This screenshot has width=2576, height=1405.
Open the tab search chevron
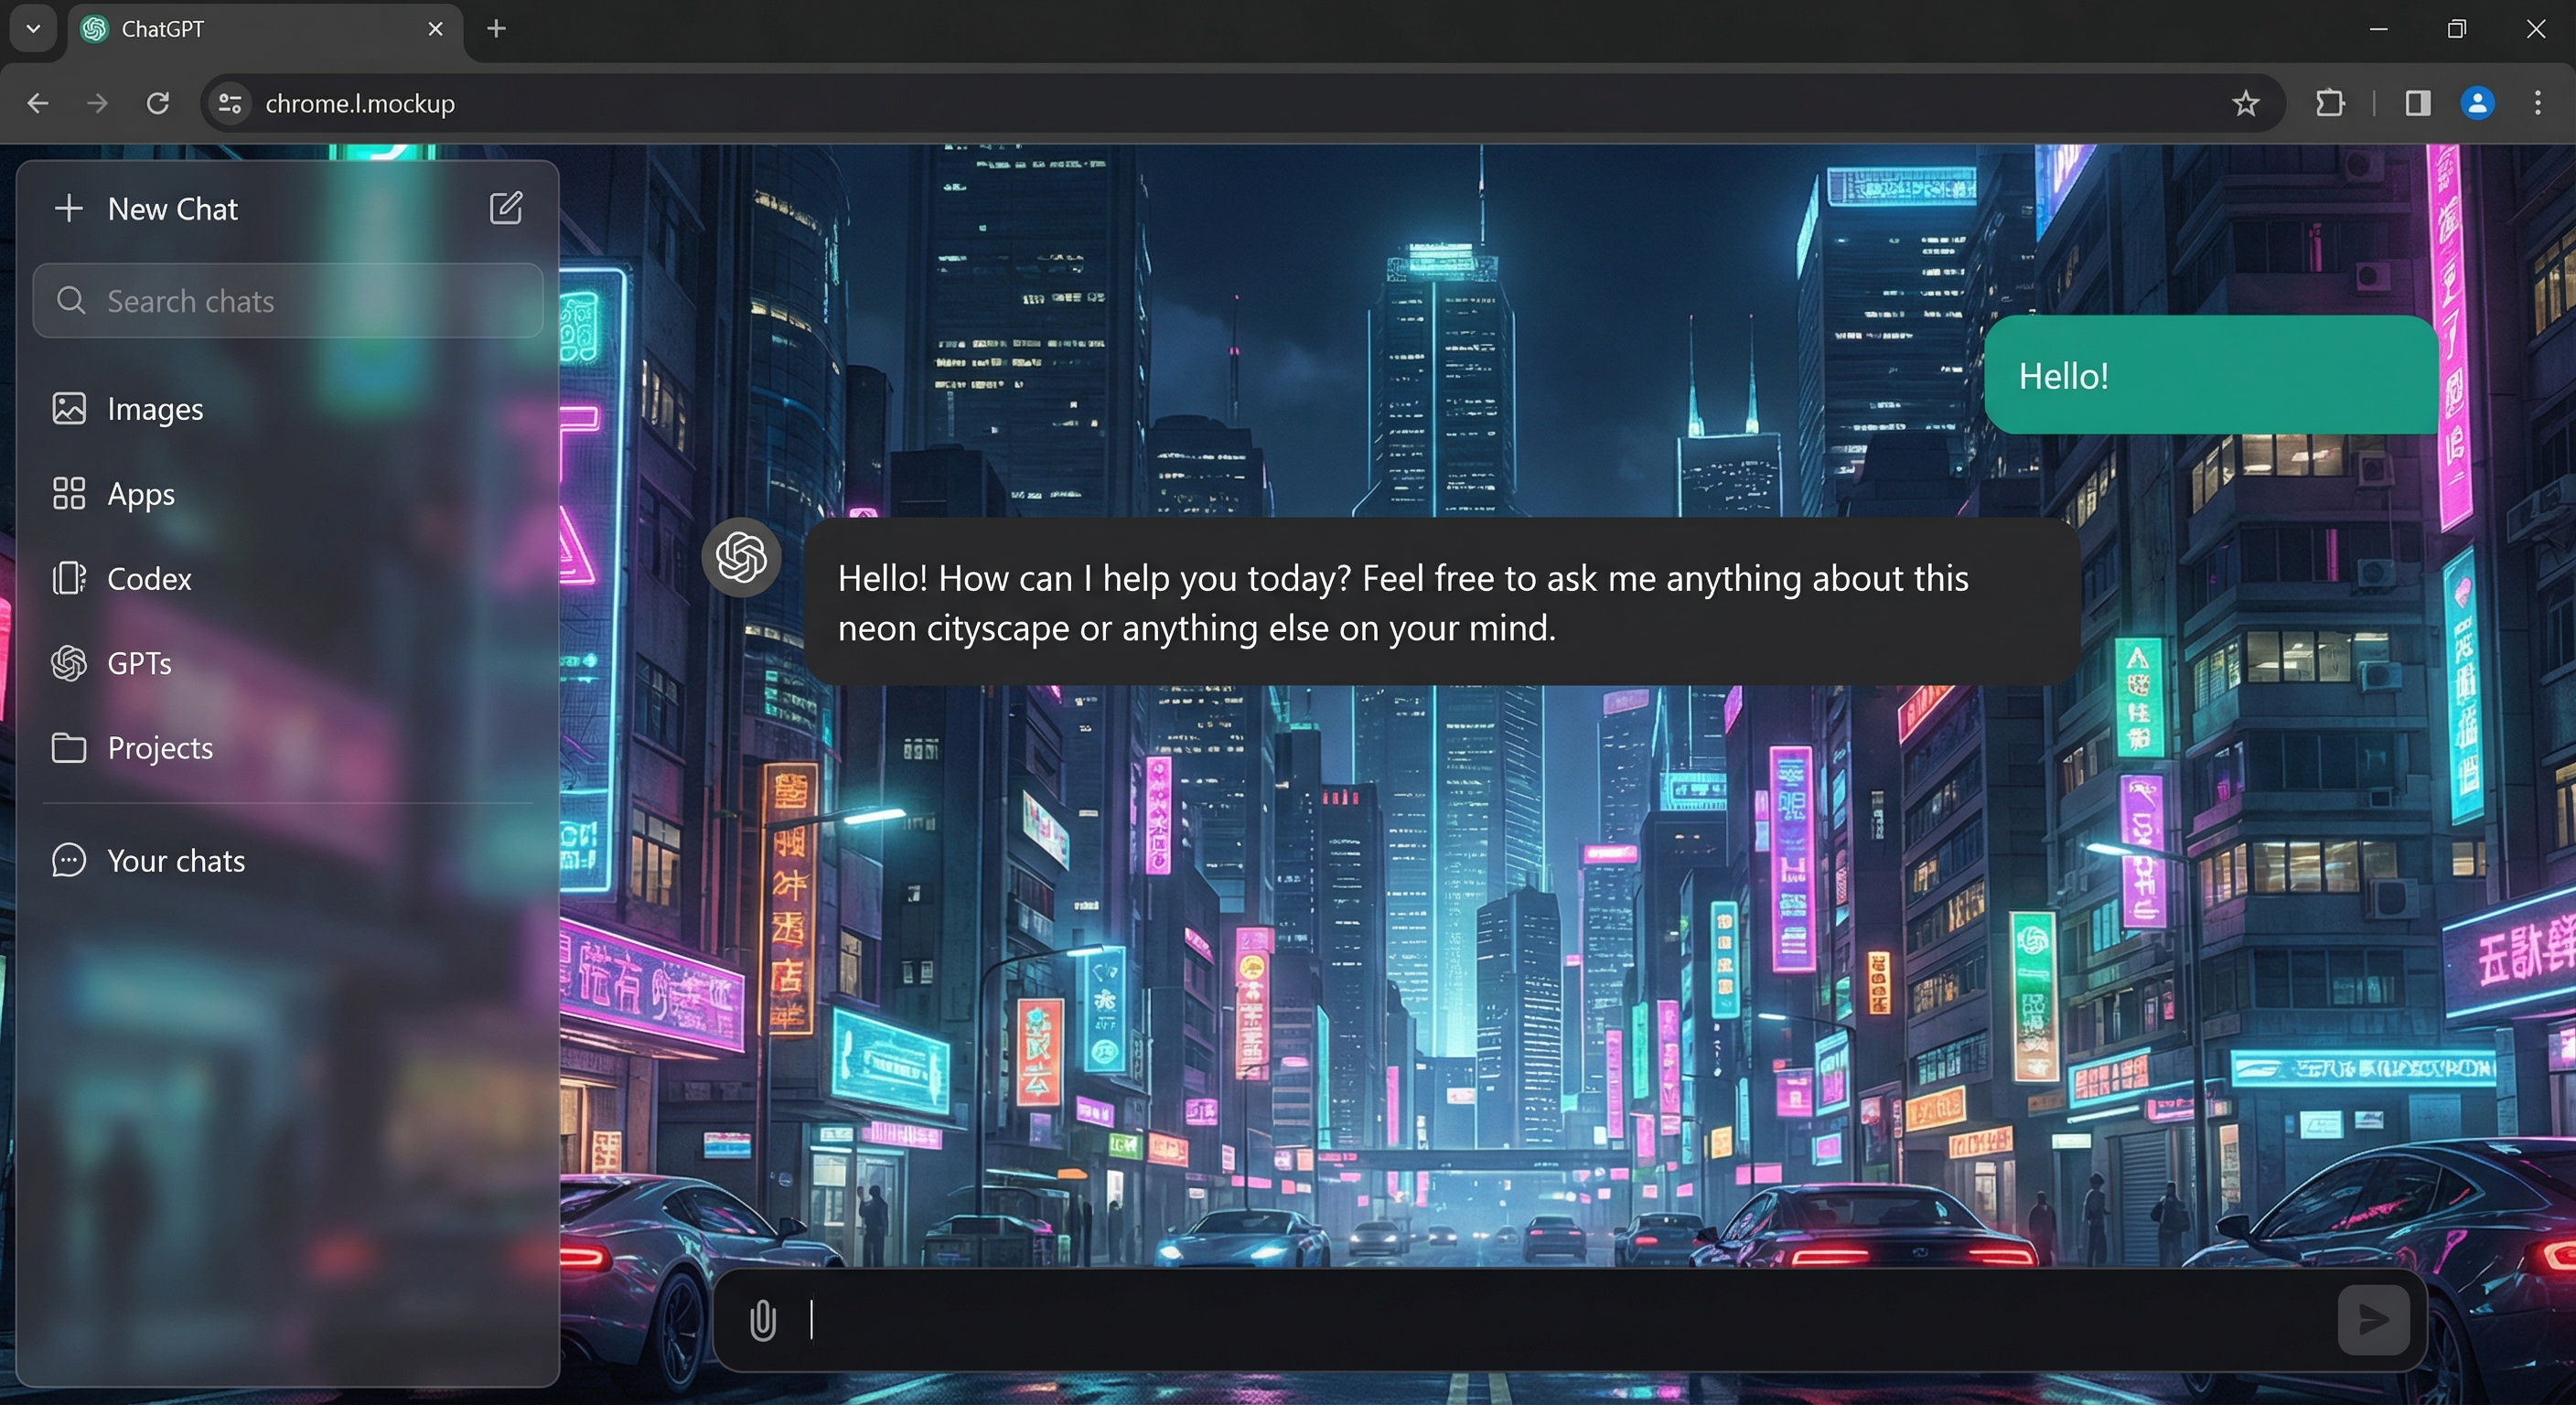coord(32,29)
